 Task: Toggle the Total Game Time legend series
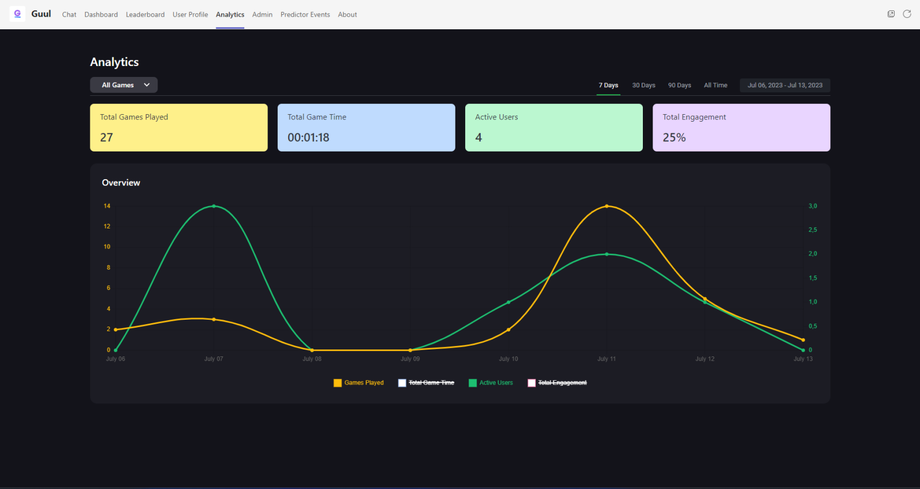pos(426,383)
